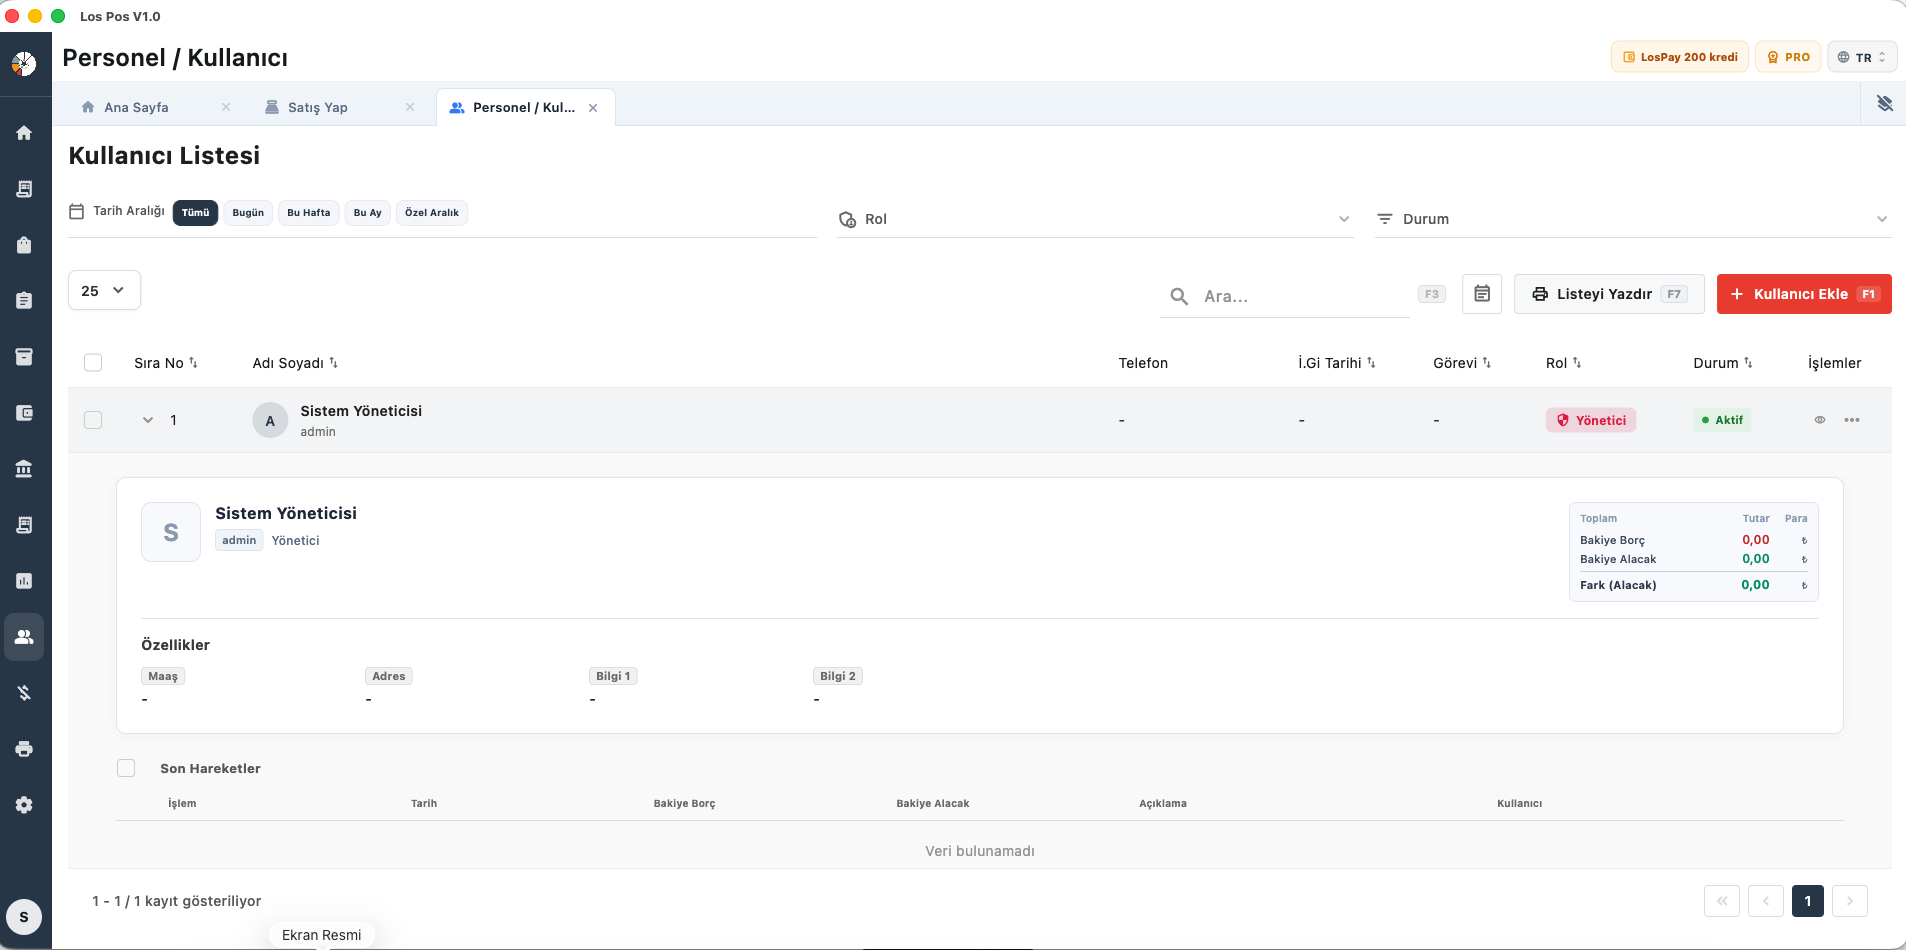1906x950 pixels.
Task: Open the chart reports sidebar icon
Action: click(24, 581)
